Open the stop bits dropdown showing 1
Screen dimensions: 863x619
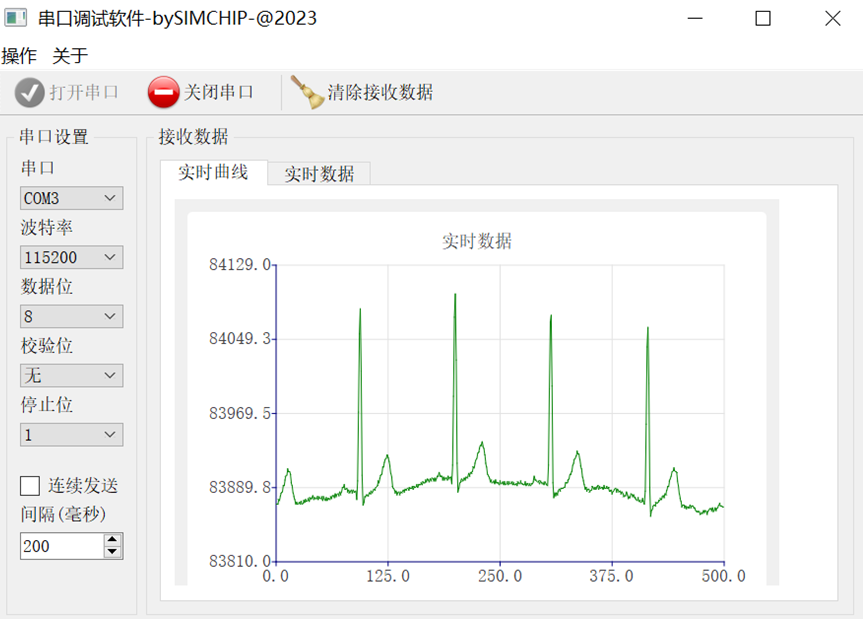click(x=71, y=435)
